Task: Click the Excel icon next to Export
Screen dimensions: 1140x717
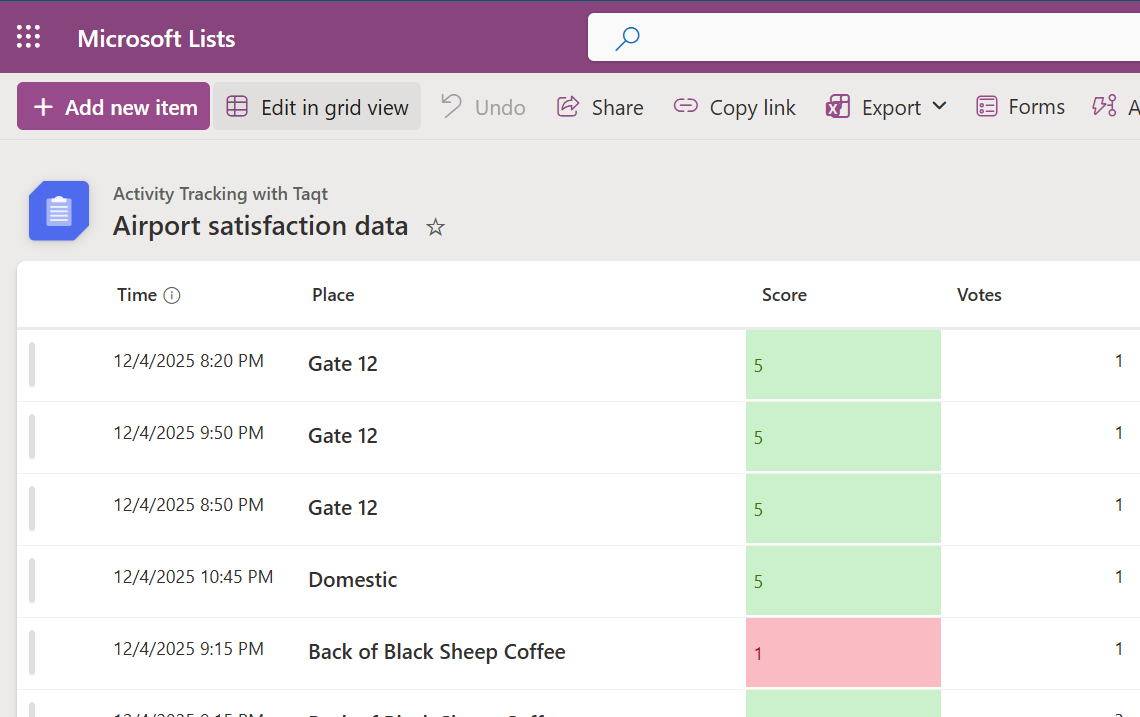Action: (x=837, y=106)
